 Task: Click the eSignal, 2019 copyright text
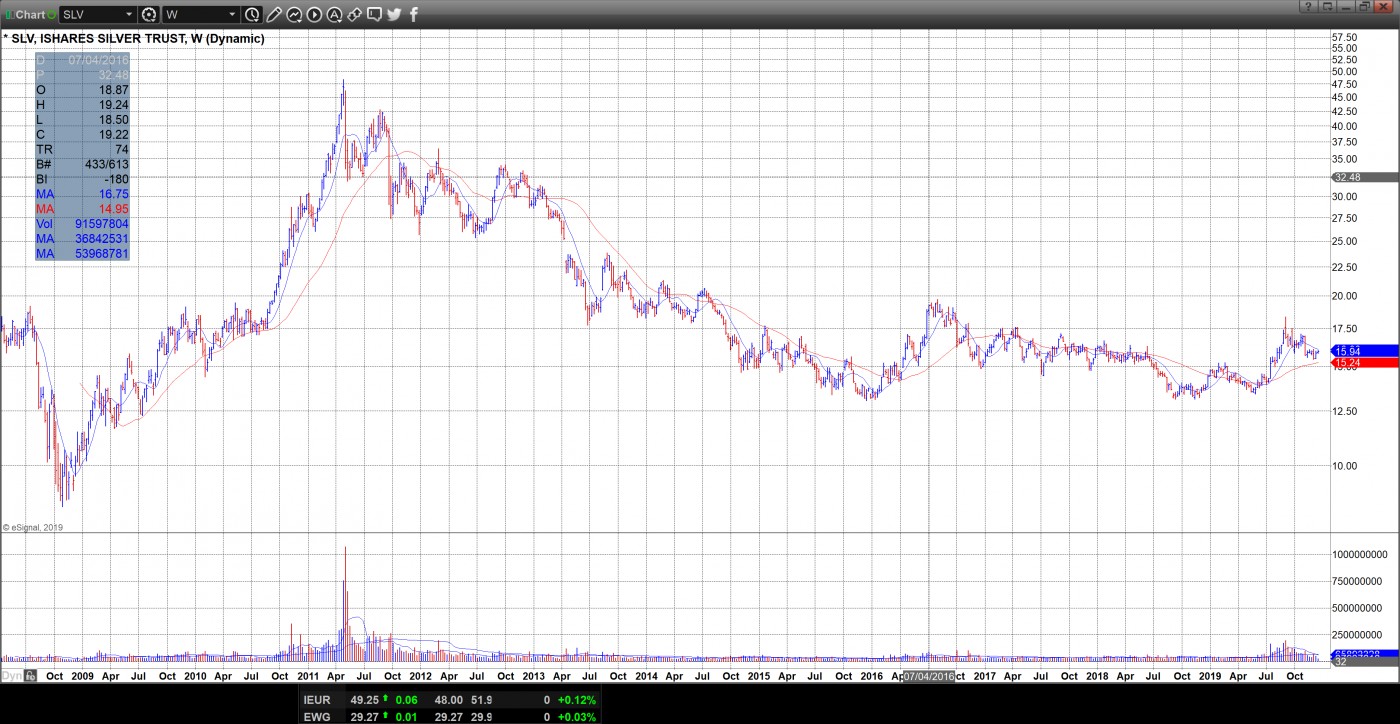coord(33,527)
